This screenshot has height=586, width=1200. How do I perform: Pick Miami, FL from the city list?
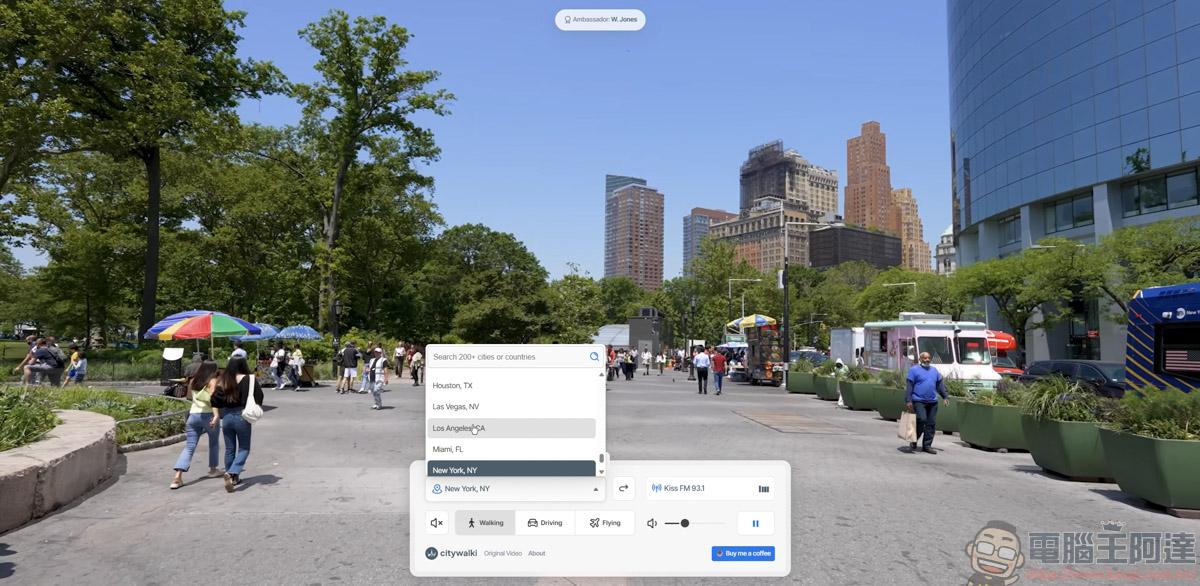[x=512, y=449]
